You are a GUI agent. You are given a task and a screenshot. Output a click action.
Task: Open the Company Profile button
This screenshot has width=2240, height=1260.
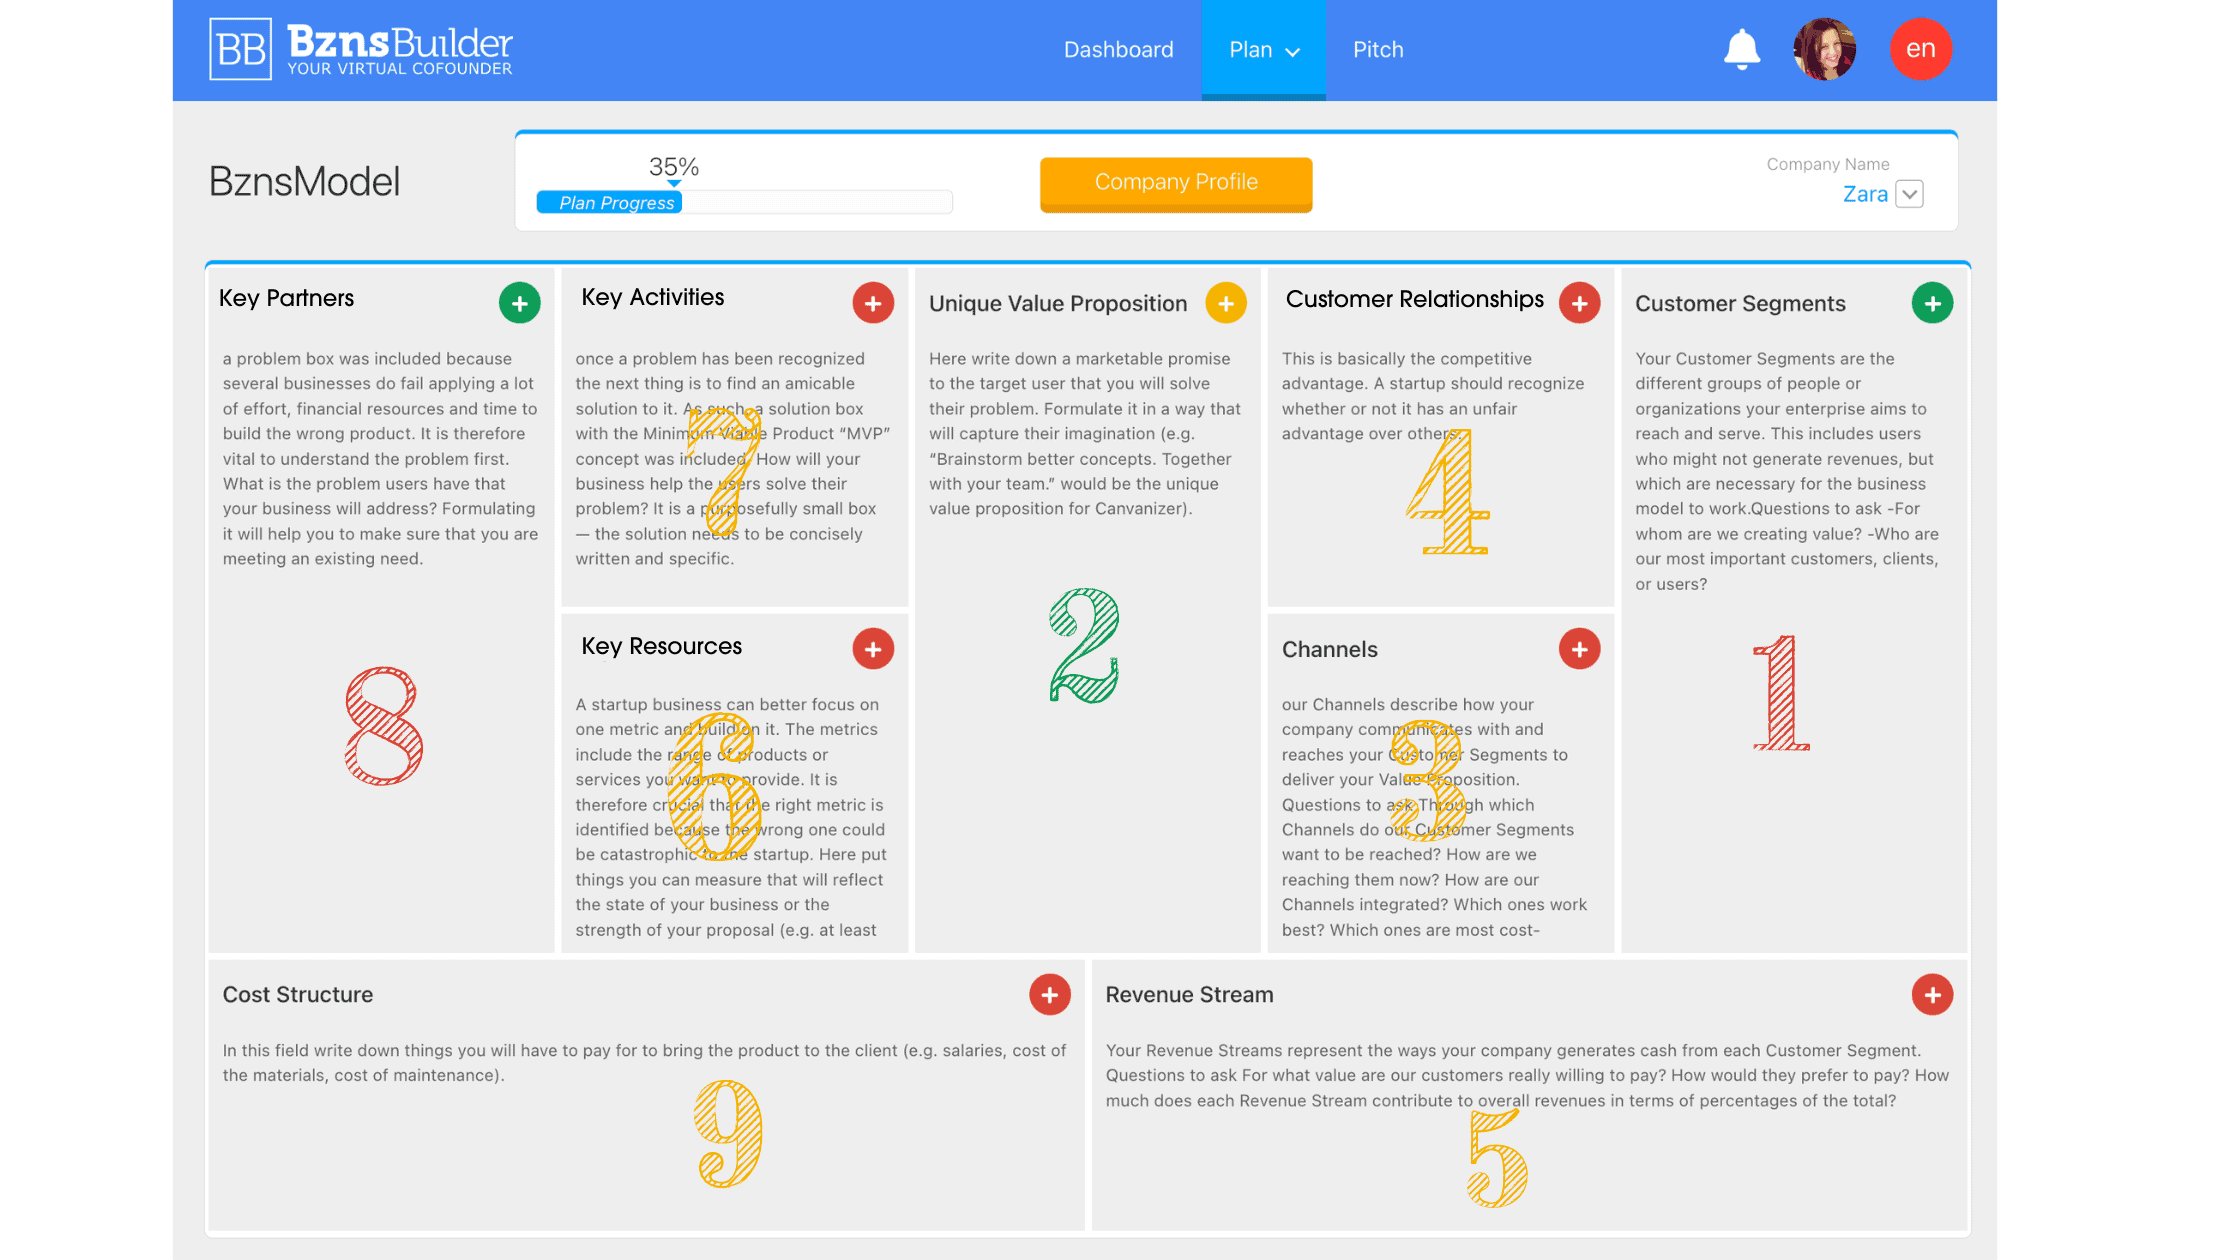tap(1175, 182)
